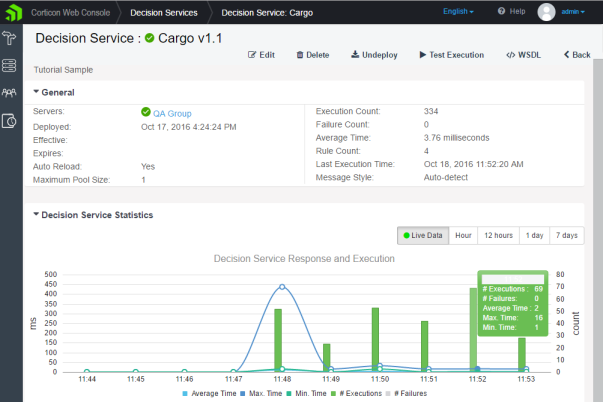Open the Users sidebar icon

point(9,93)
